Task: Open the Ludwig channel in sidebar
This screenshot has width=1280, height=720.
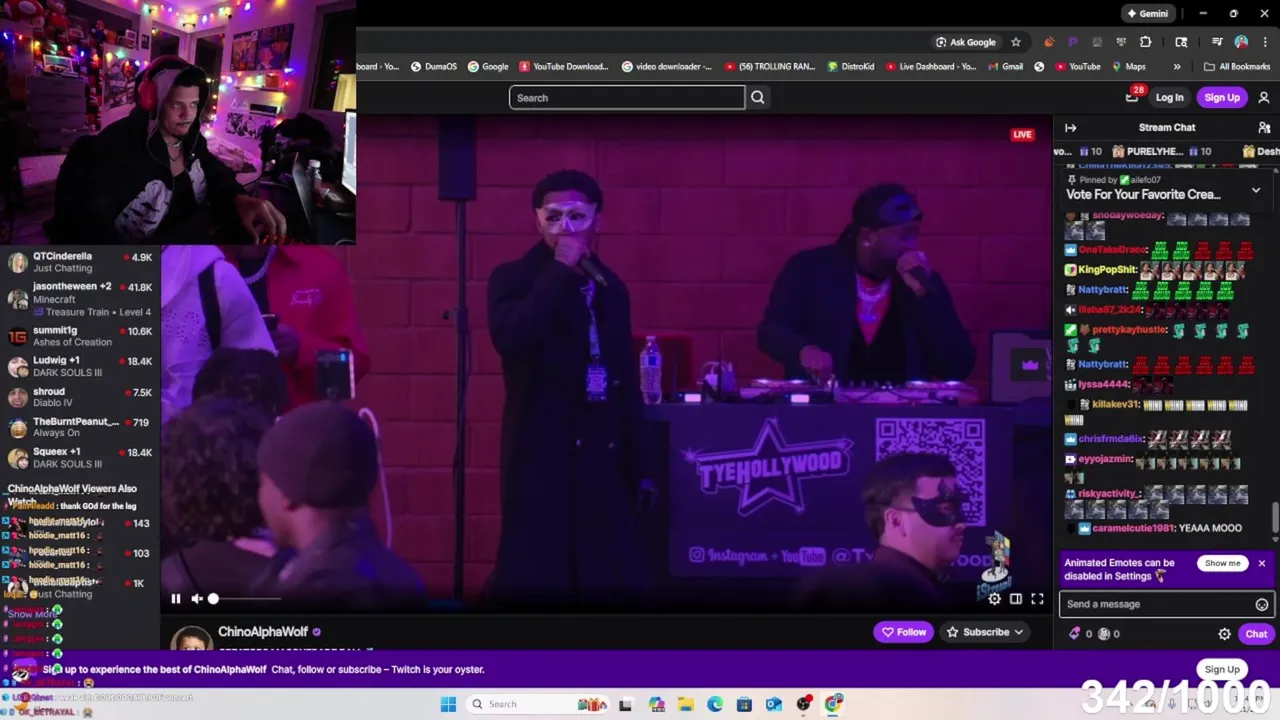Action: tap(80, 366)
